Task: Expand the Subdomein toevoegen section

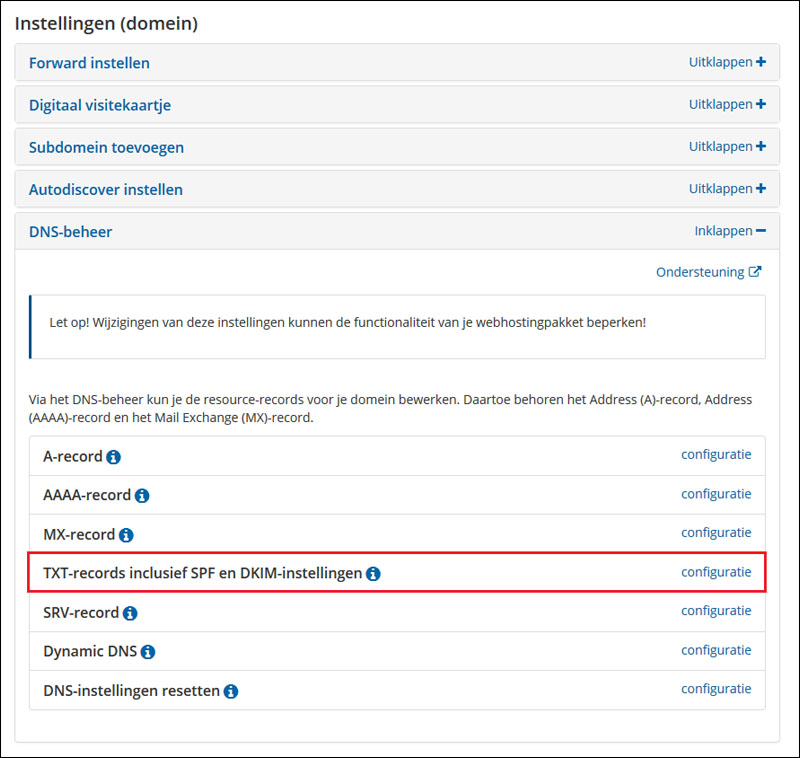Action: (x=727, y=146)
